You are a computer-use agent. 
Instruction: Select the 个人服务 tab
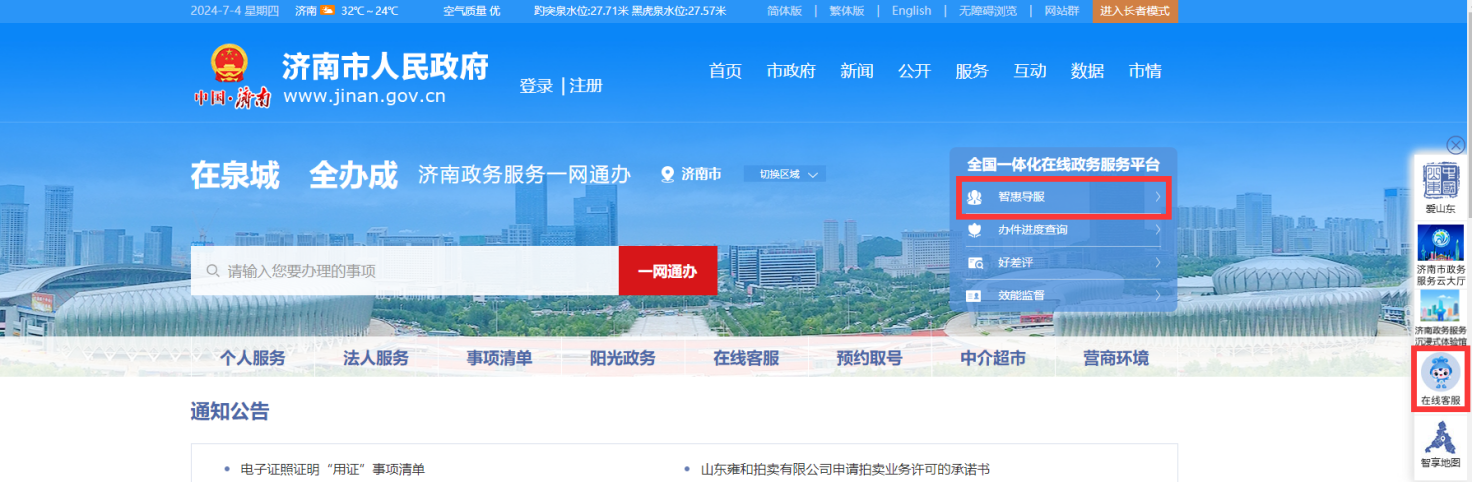coord(253,358)
